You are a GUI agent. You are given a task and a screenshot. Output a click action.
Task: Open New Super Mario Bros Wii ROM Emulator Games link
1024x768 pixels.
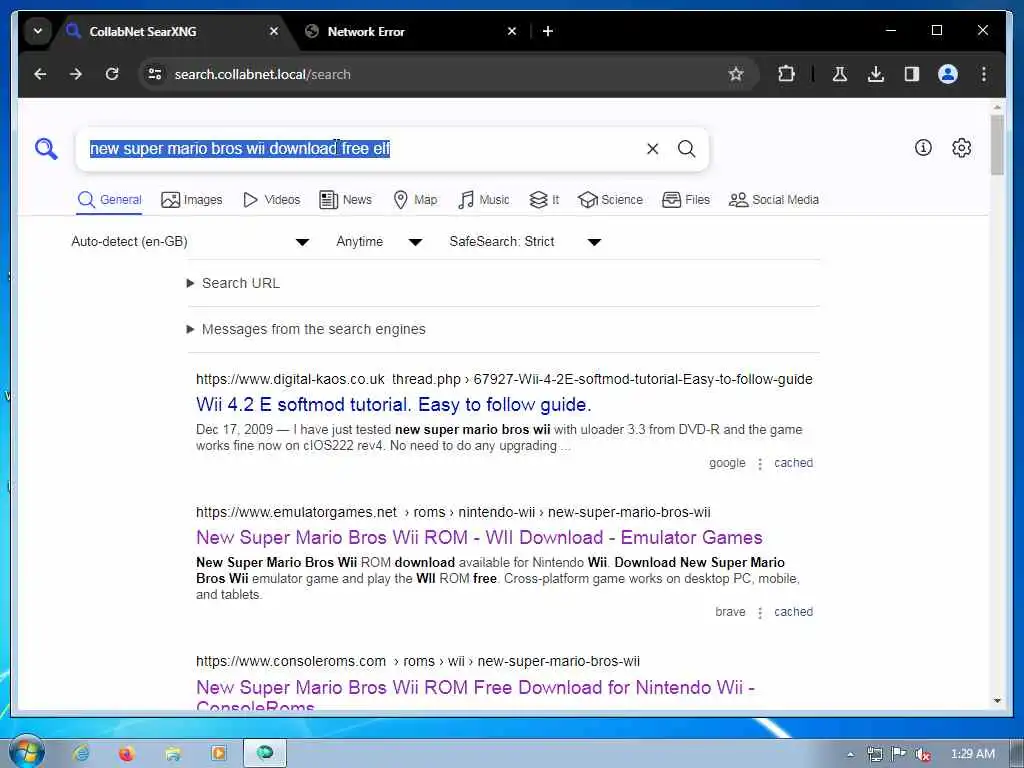tap(479, 537)
